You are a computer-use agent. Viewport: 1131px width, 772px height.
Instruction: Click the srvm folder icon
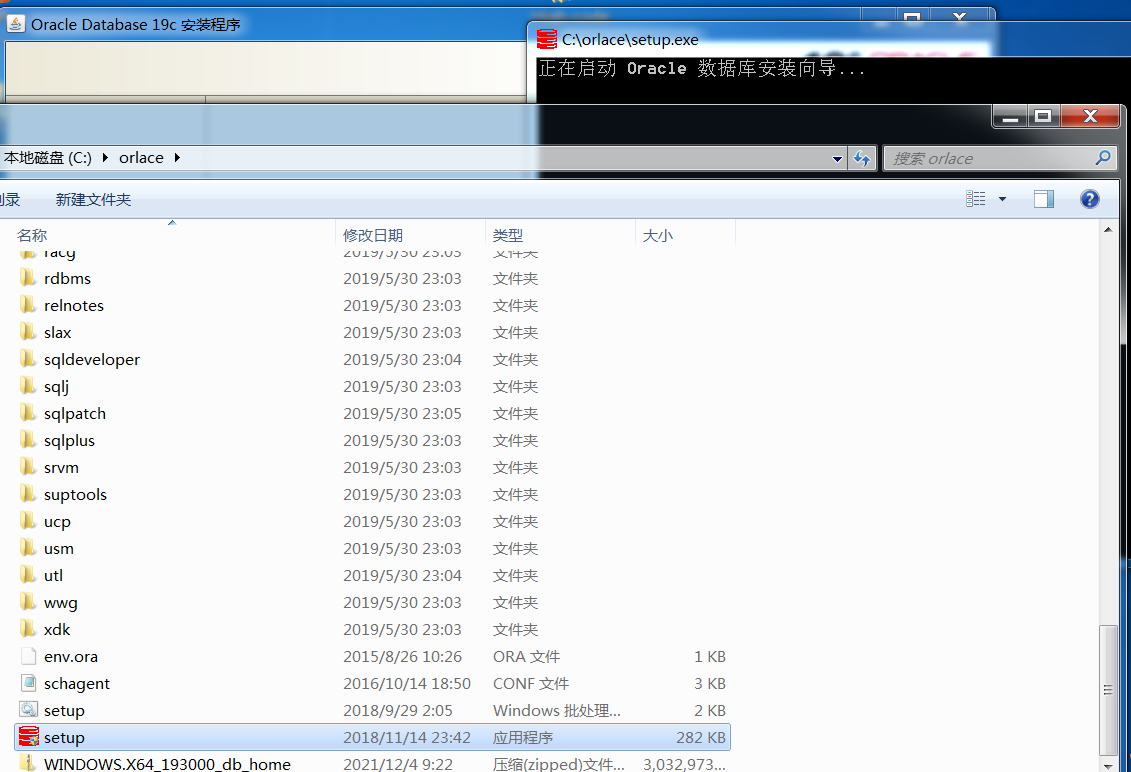coord(28,467)
